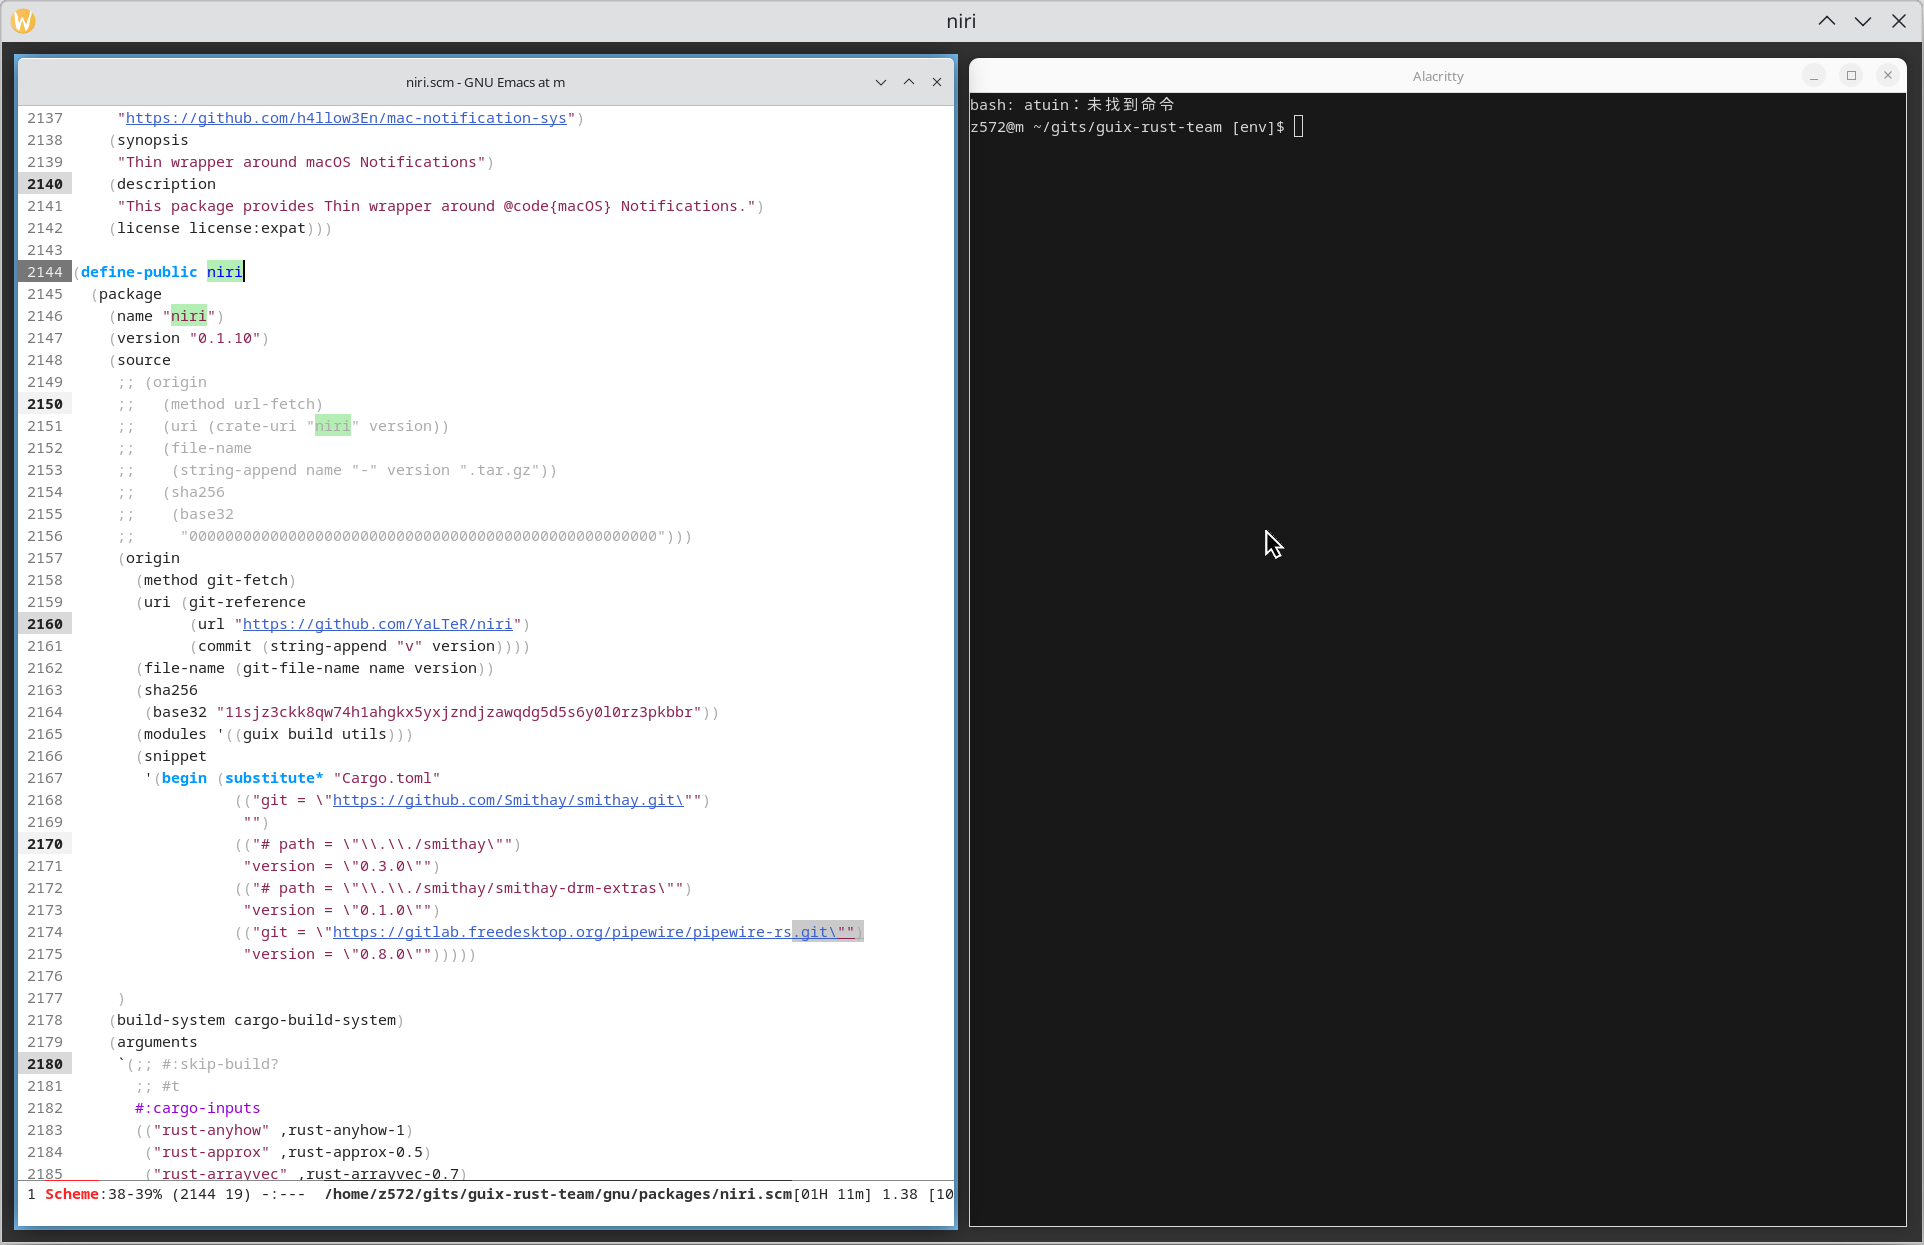Click line number 2160 in the gutter
The image size is (1924, 1245).
coord(45,624)
